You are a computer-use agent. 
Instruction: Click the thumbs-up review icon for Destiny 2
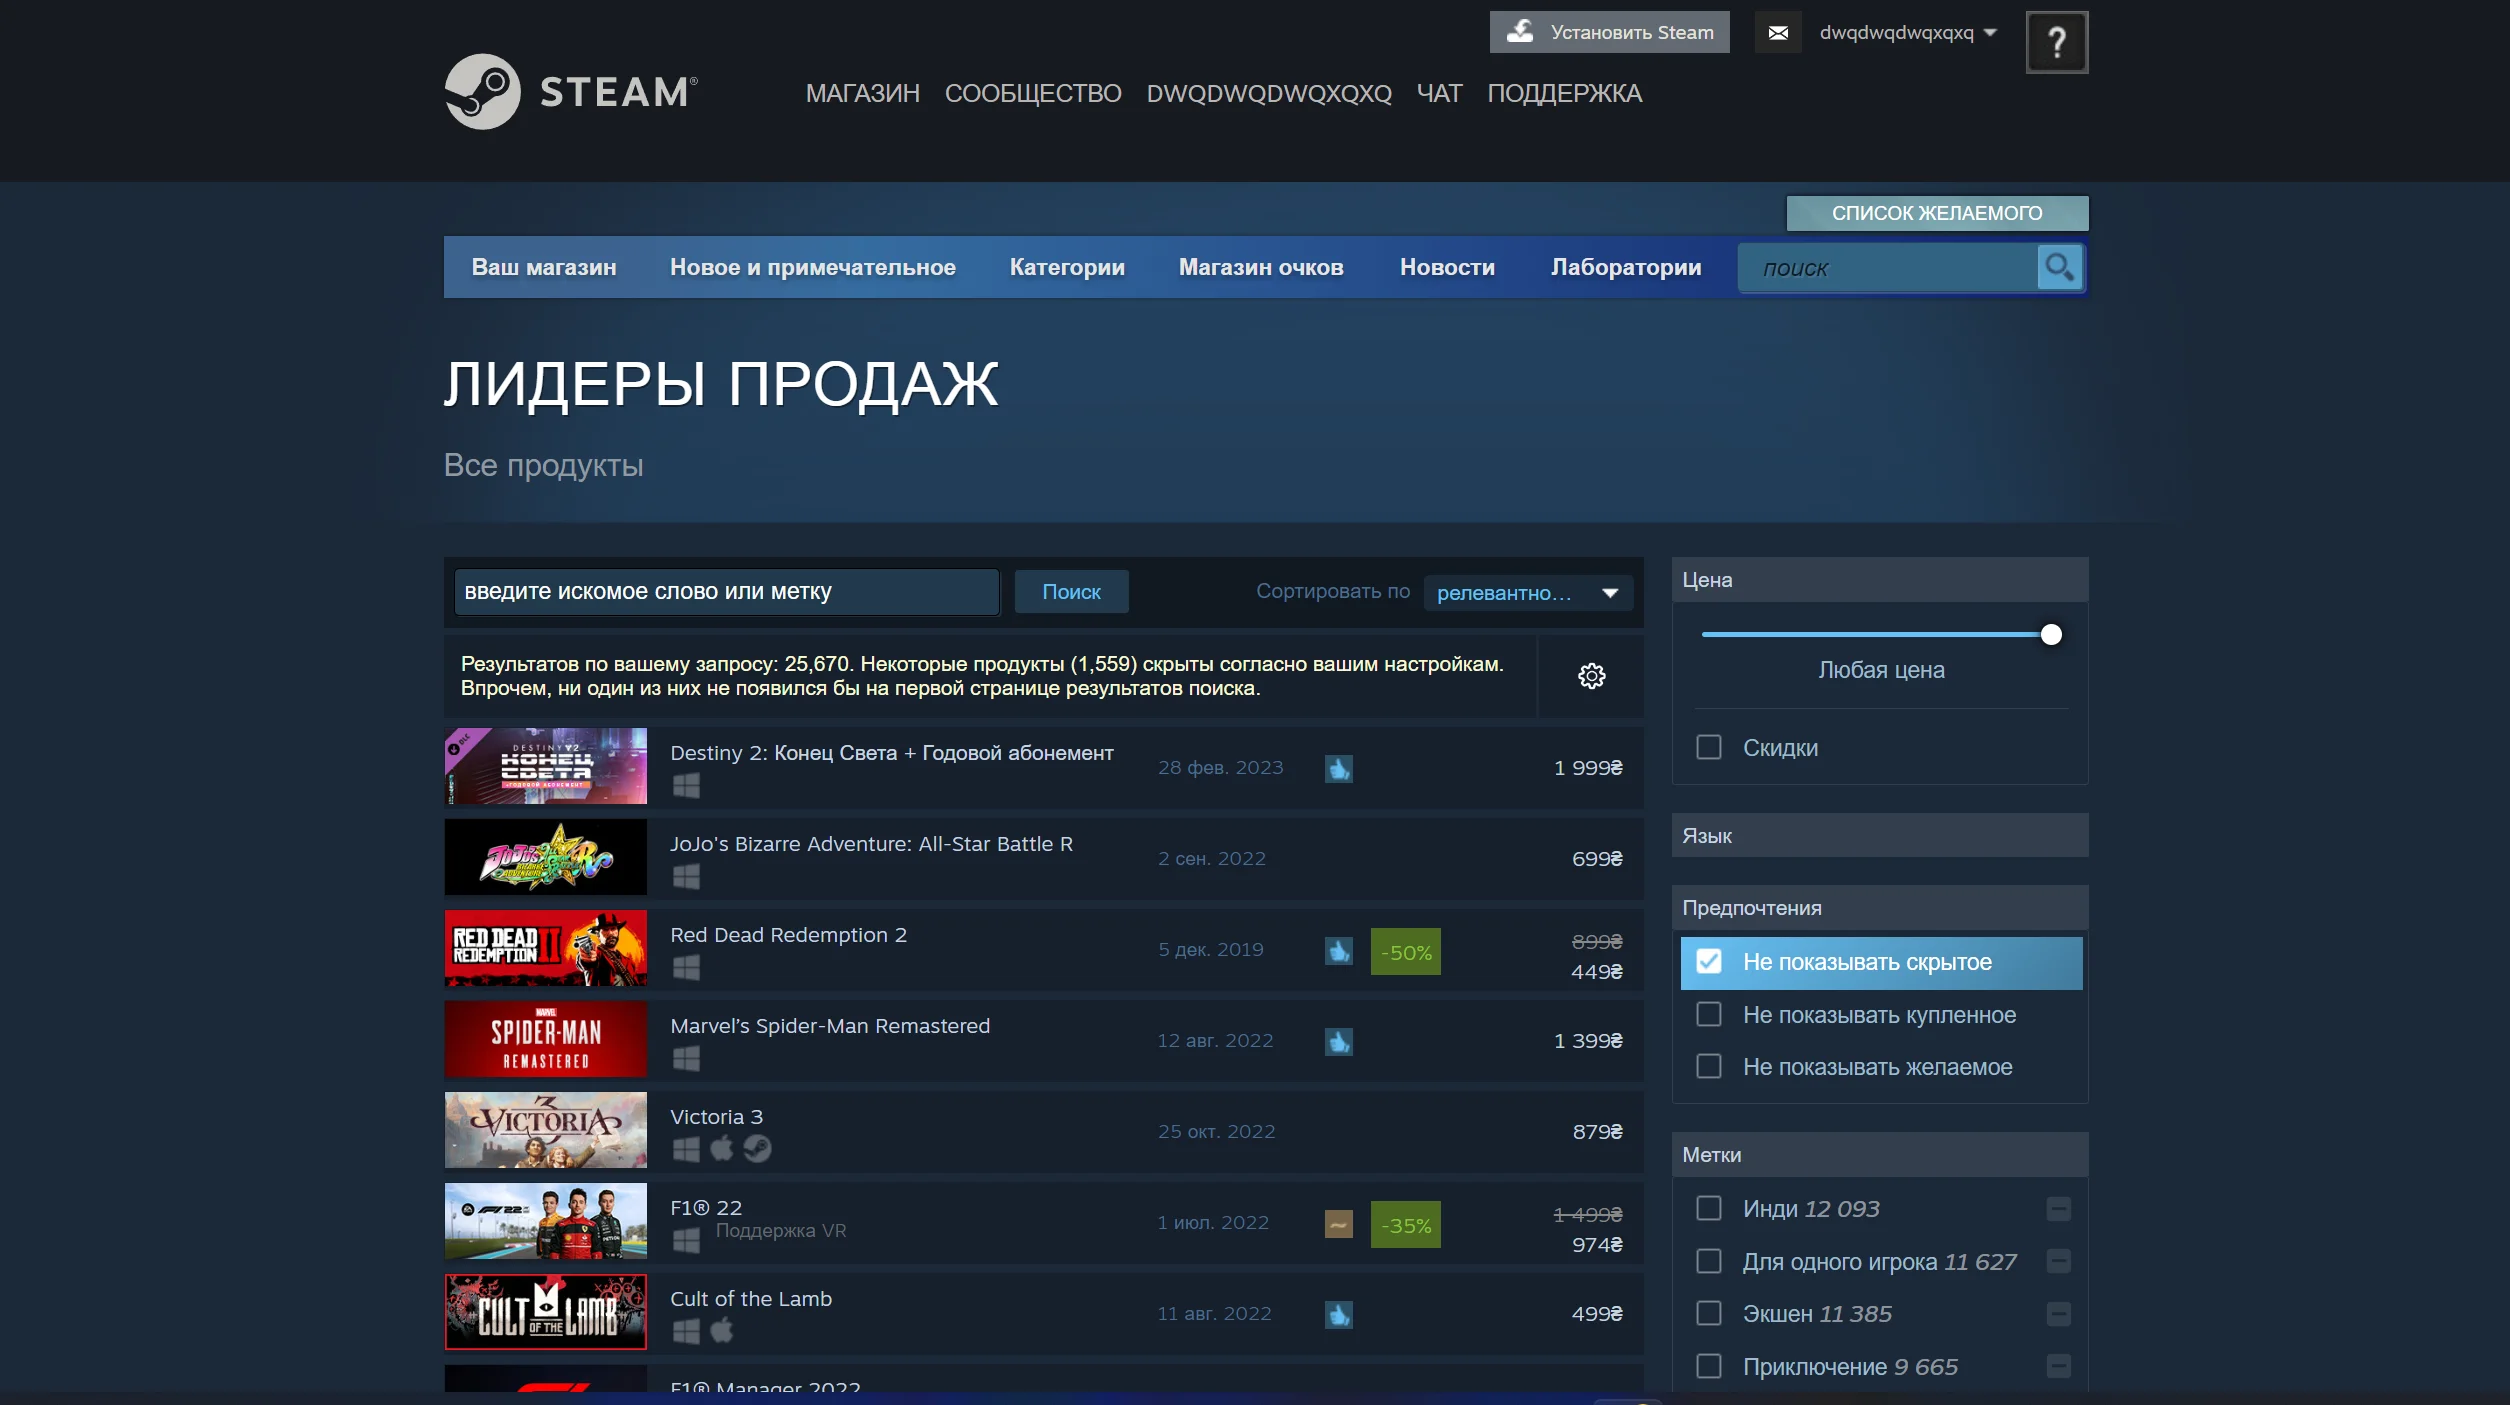pos(1339,768)
